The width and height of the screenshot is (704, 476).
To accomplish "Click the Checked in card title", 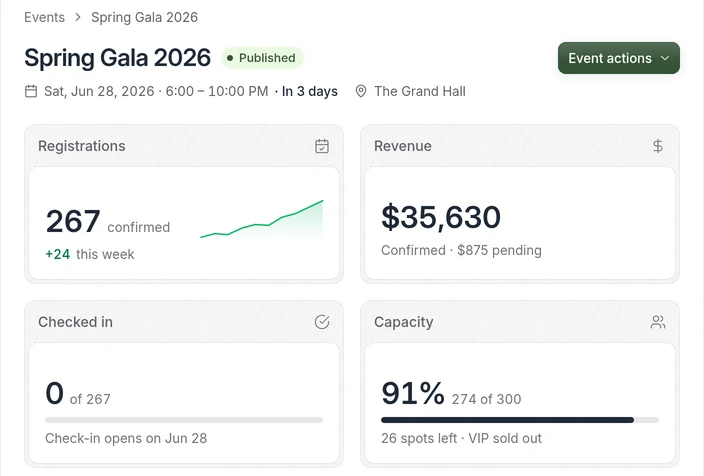I will pos(75,322).
